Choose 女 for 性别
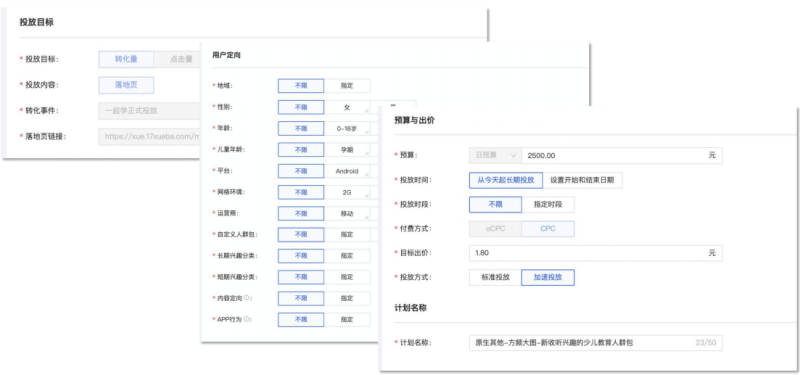 pos(347,107)
